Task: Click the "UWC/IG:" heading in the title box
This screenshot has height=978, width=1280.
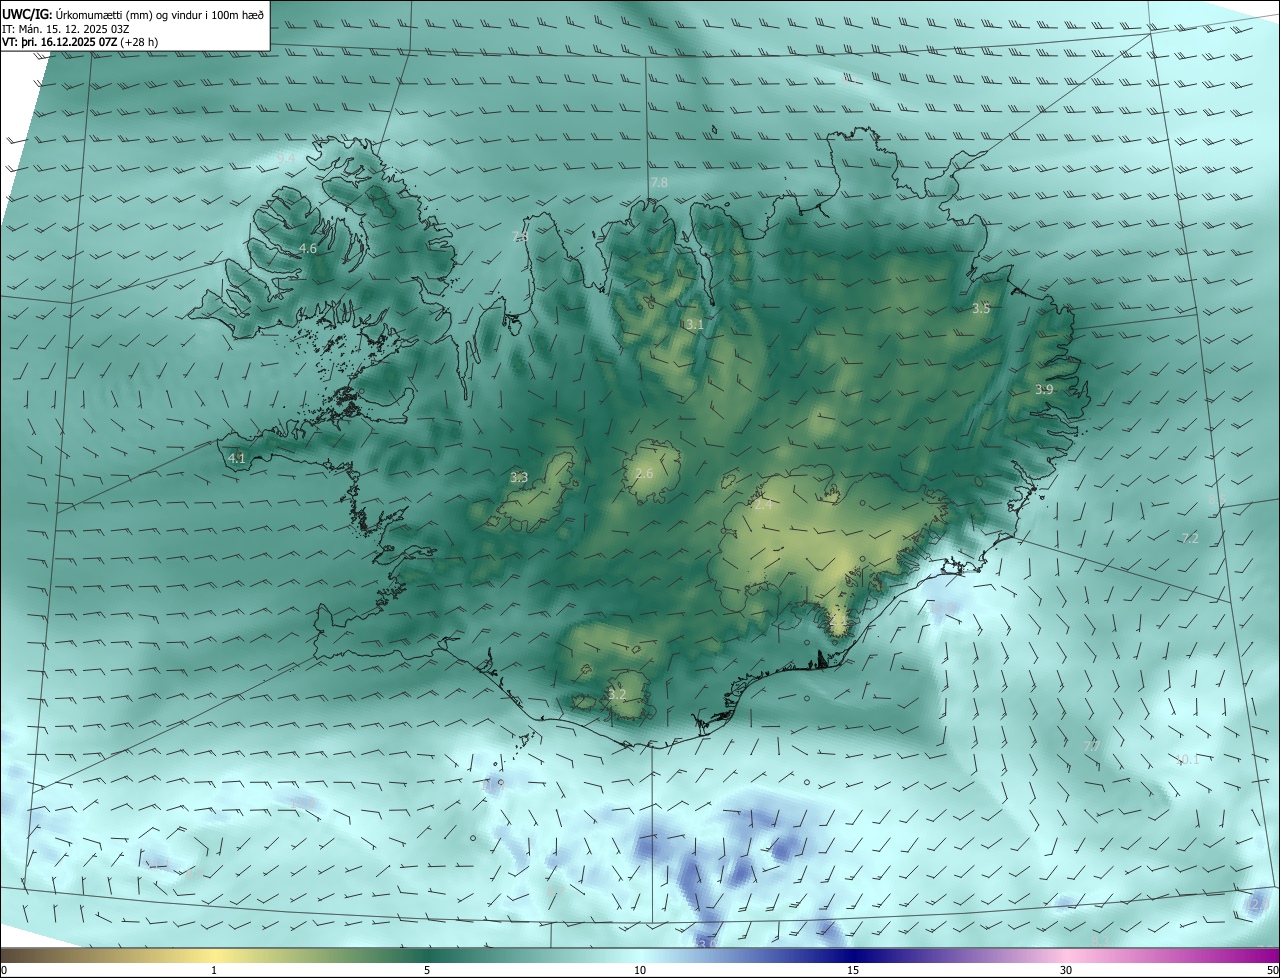Action: coord(26,14)
